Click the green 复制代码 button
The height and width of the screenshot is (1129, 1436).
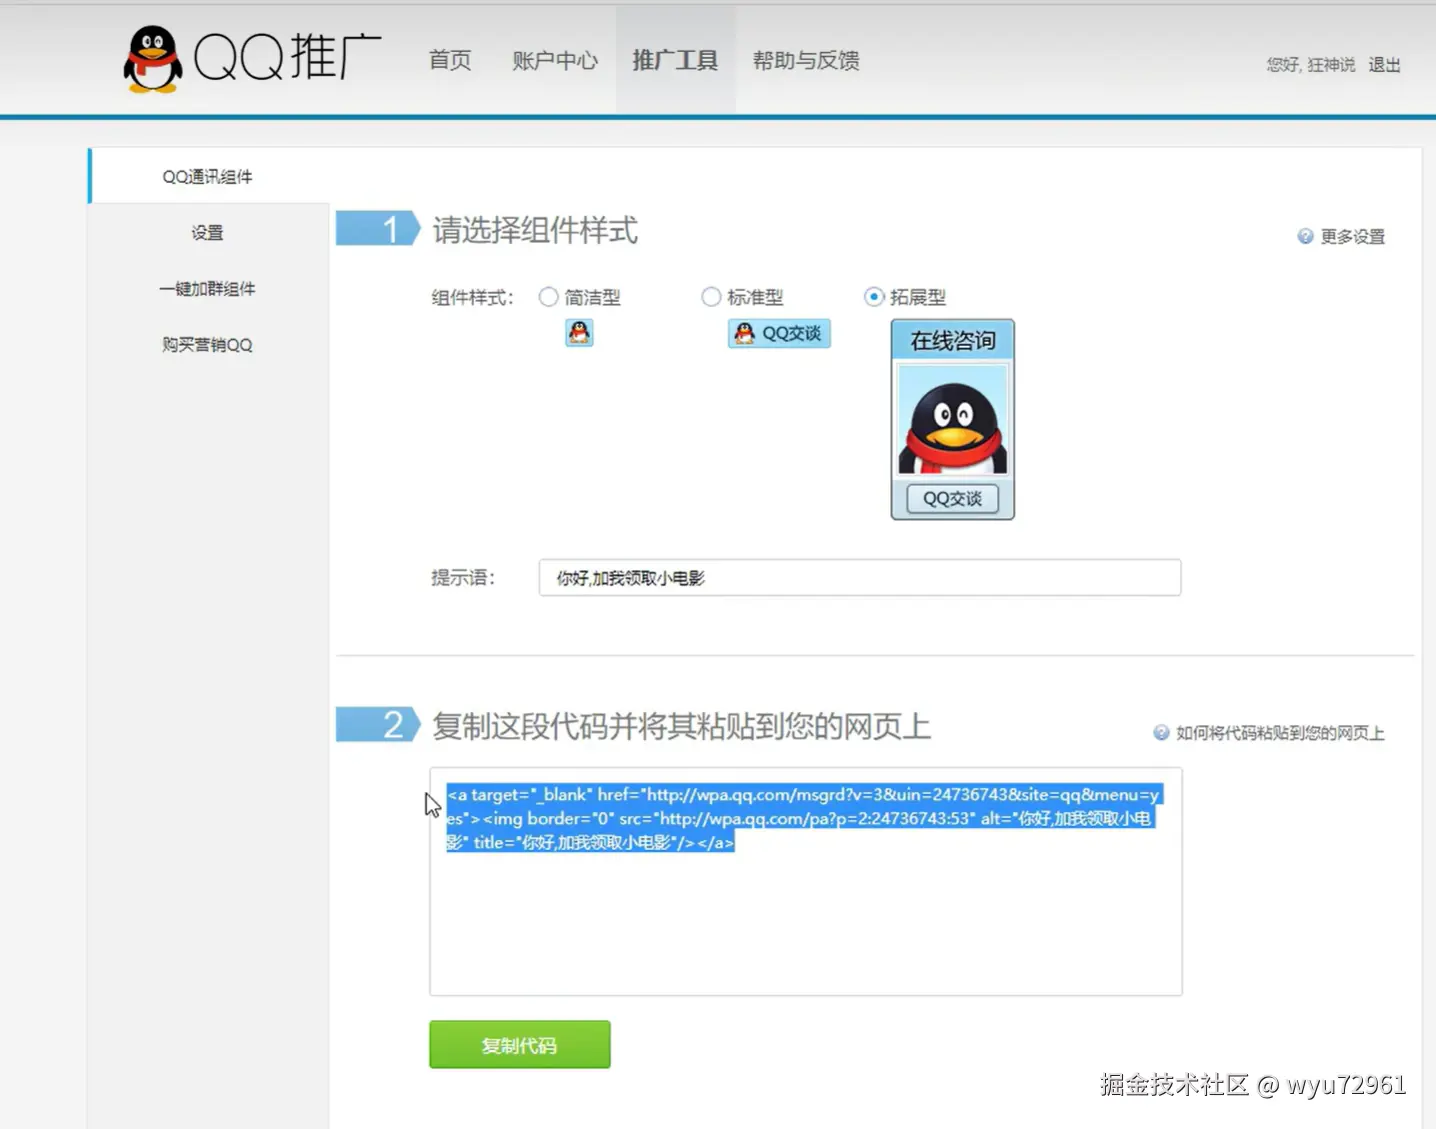click(520, 1045)
